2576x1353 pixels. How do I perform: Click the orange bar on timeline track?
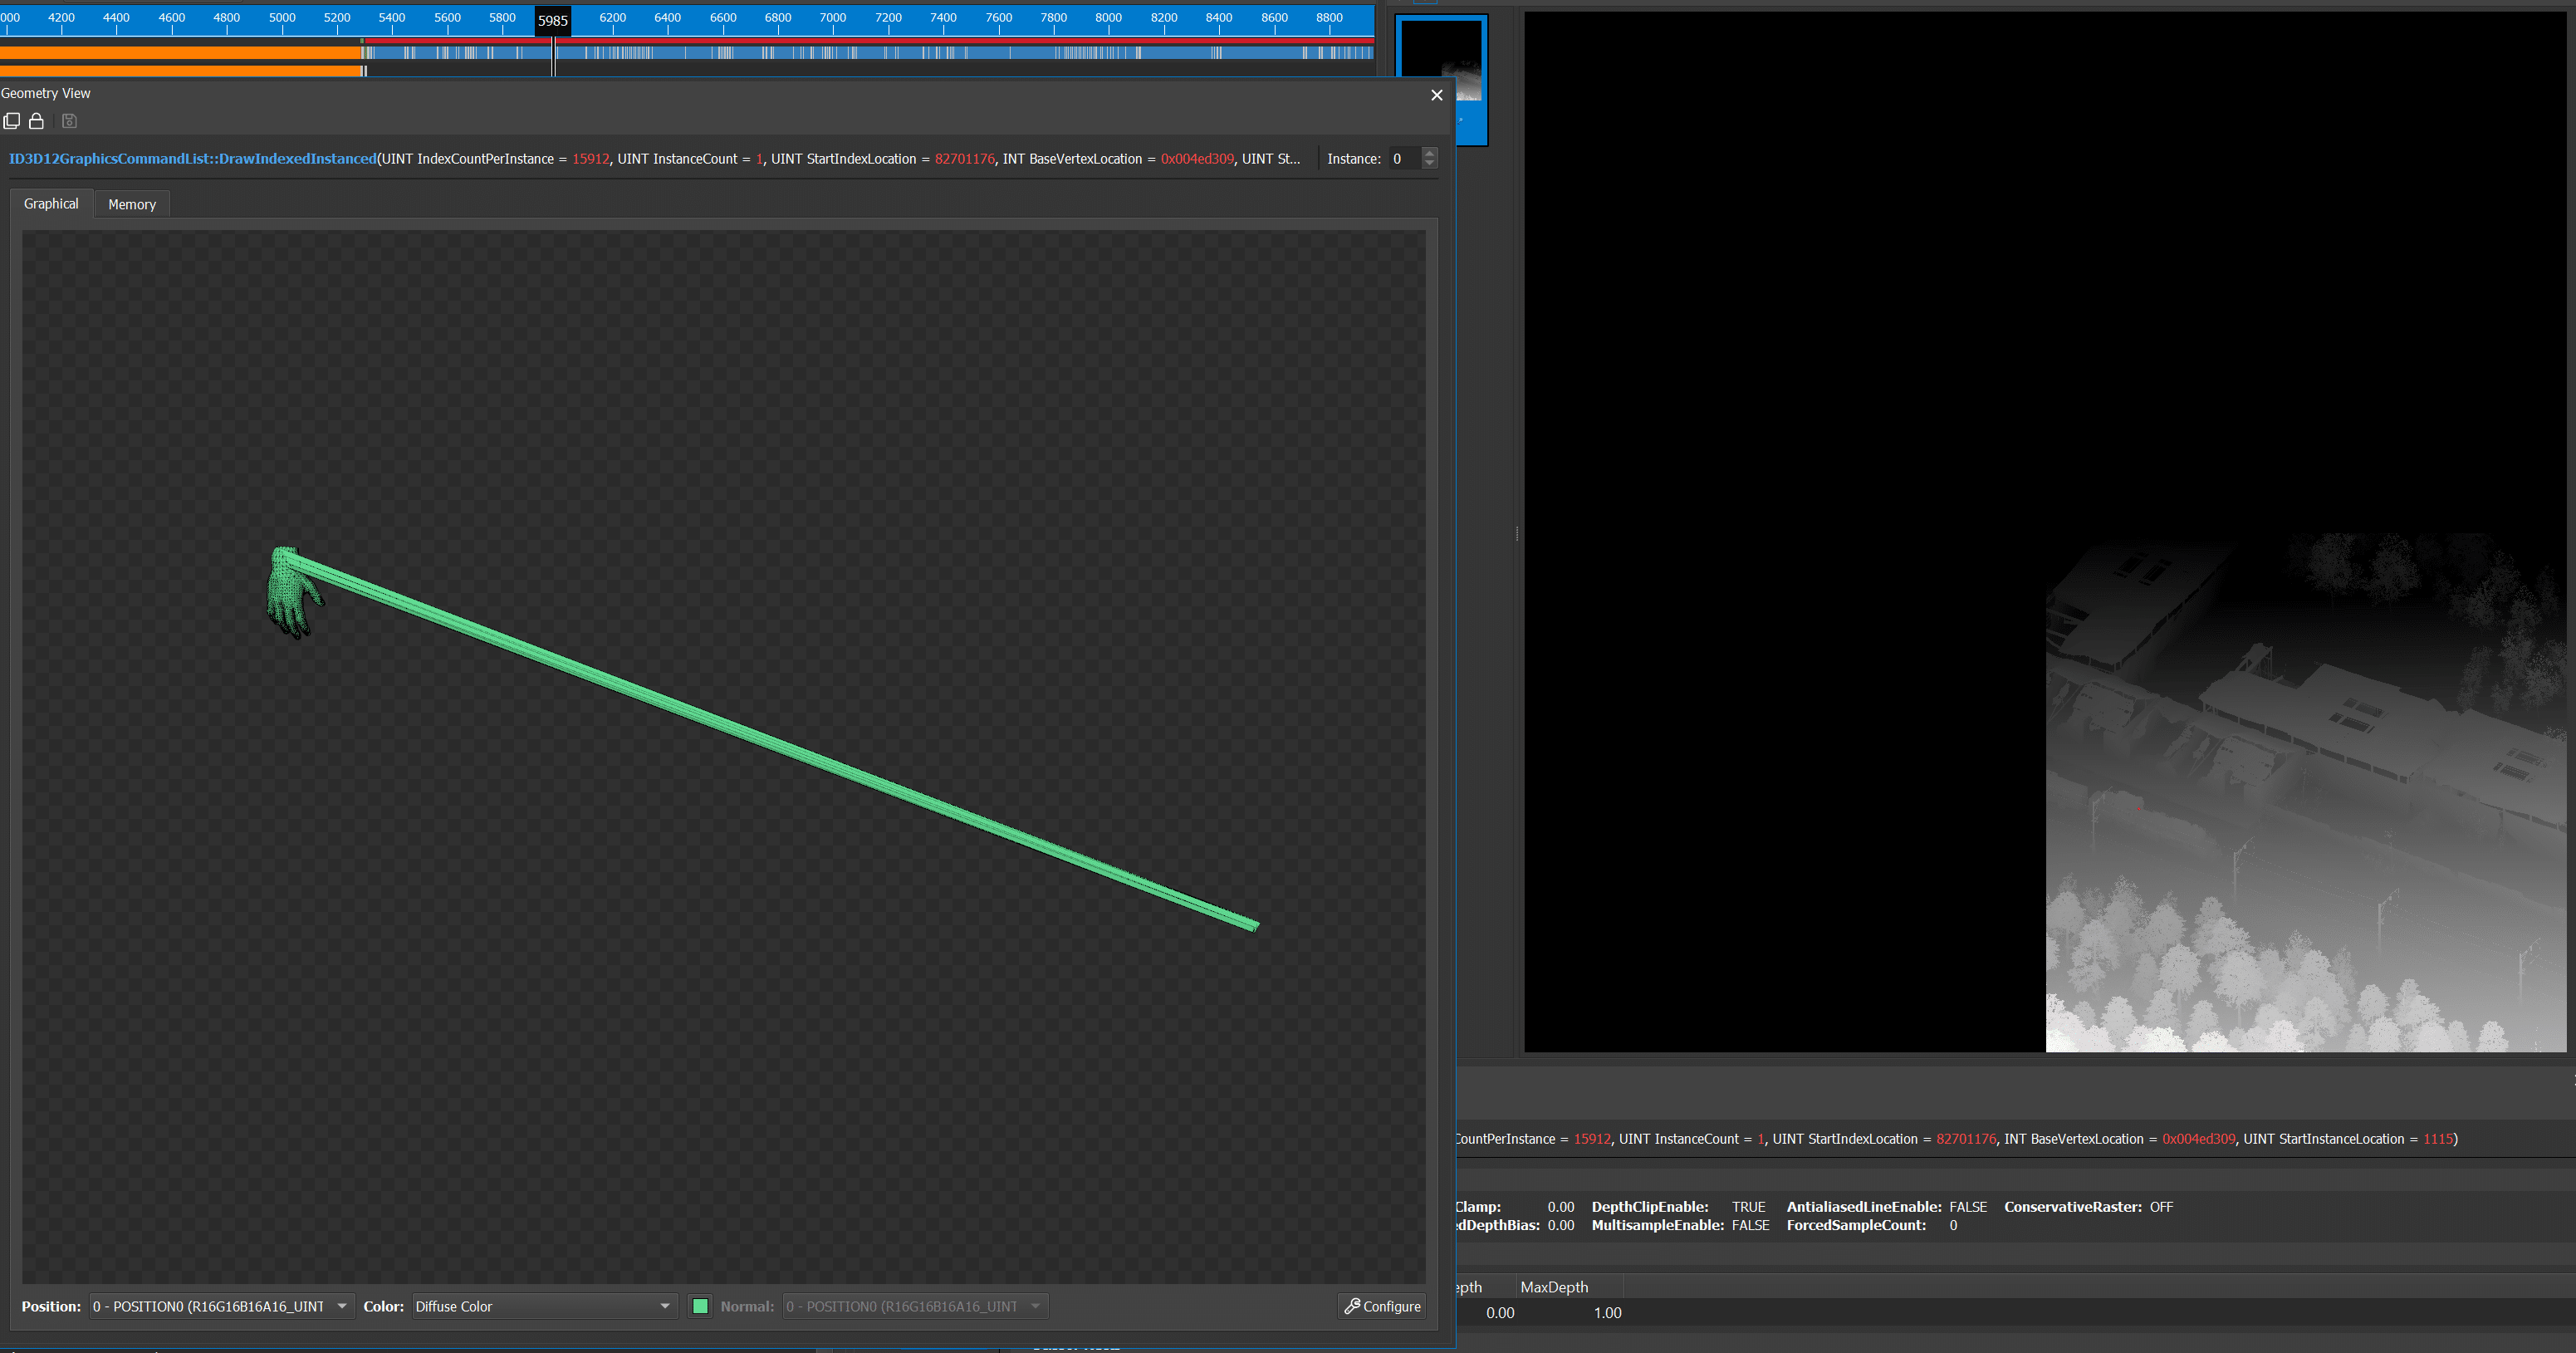(180, 53)
